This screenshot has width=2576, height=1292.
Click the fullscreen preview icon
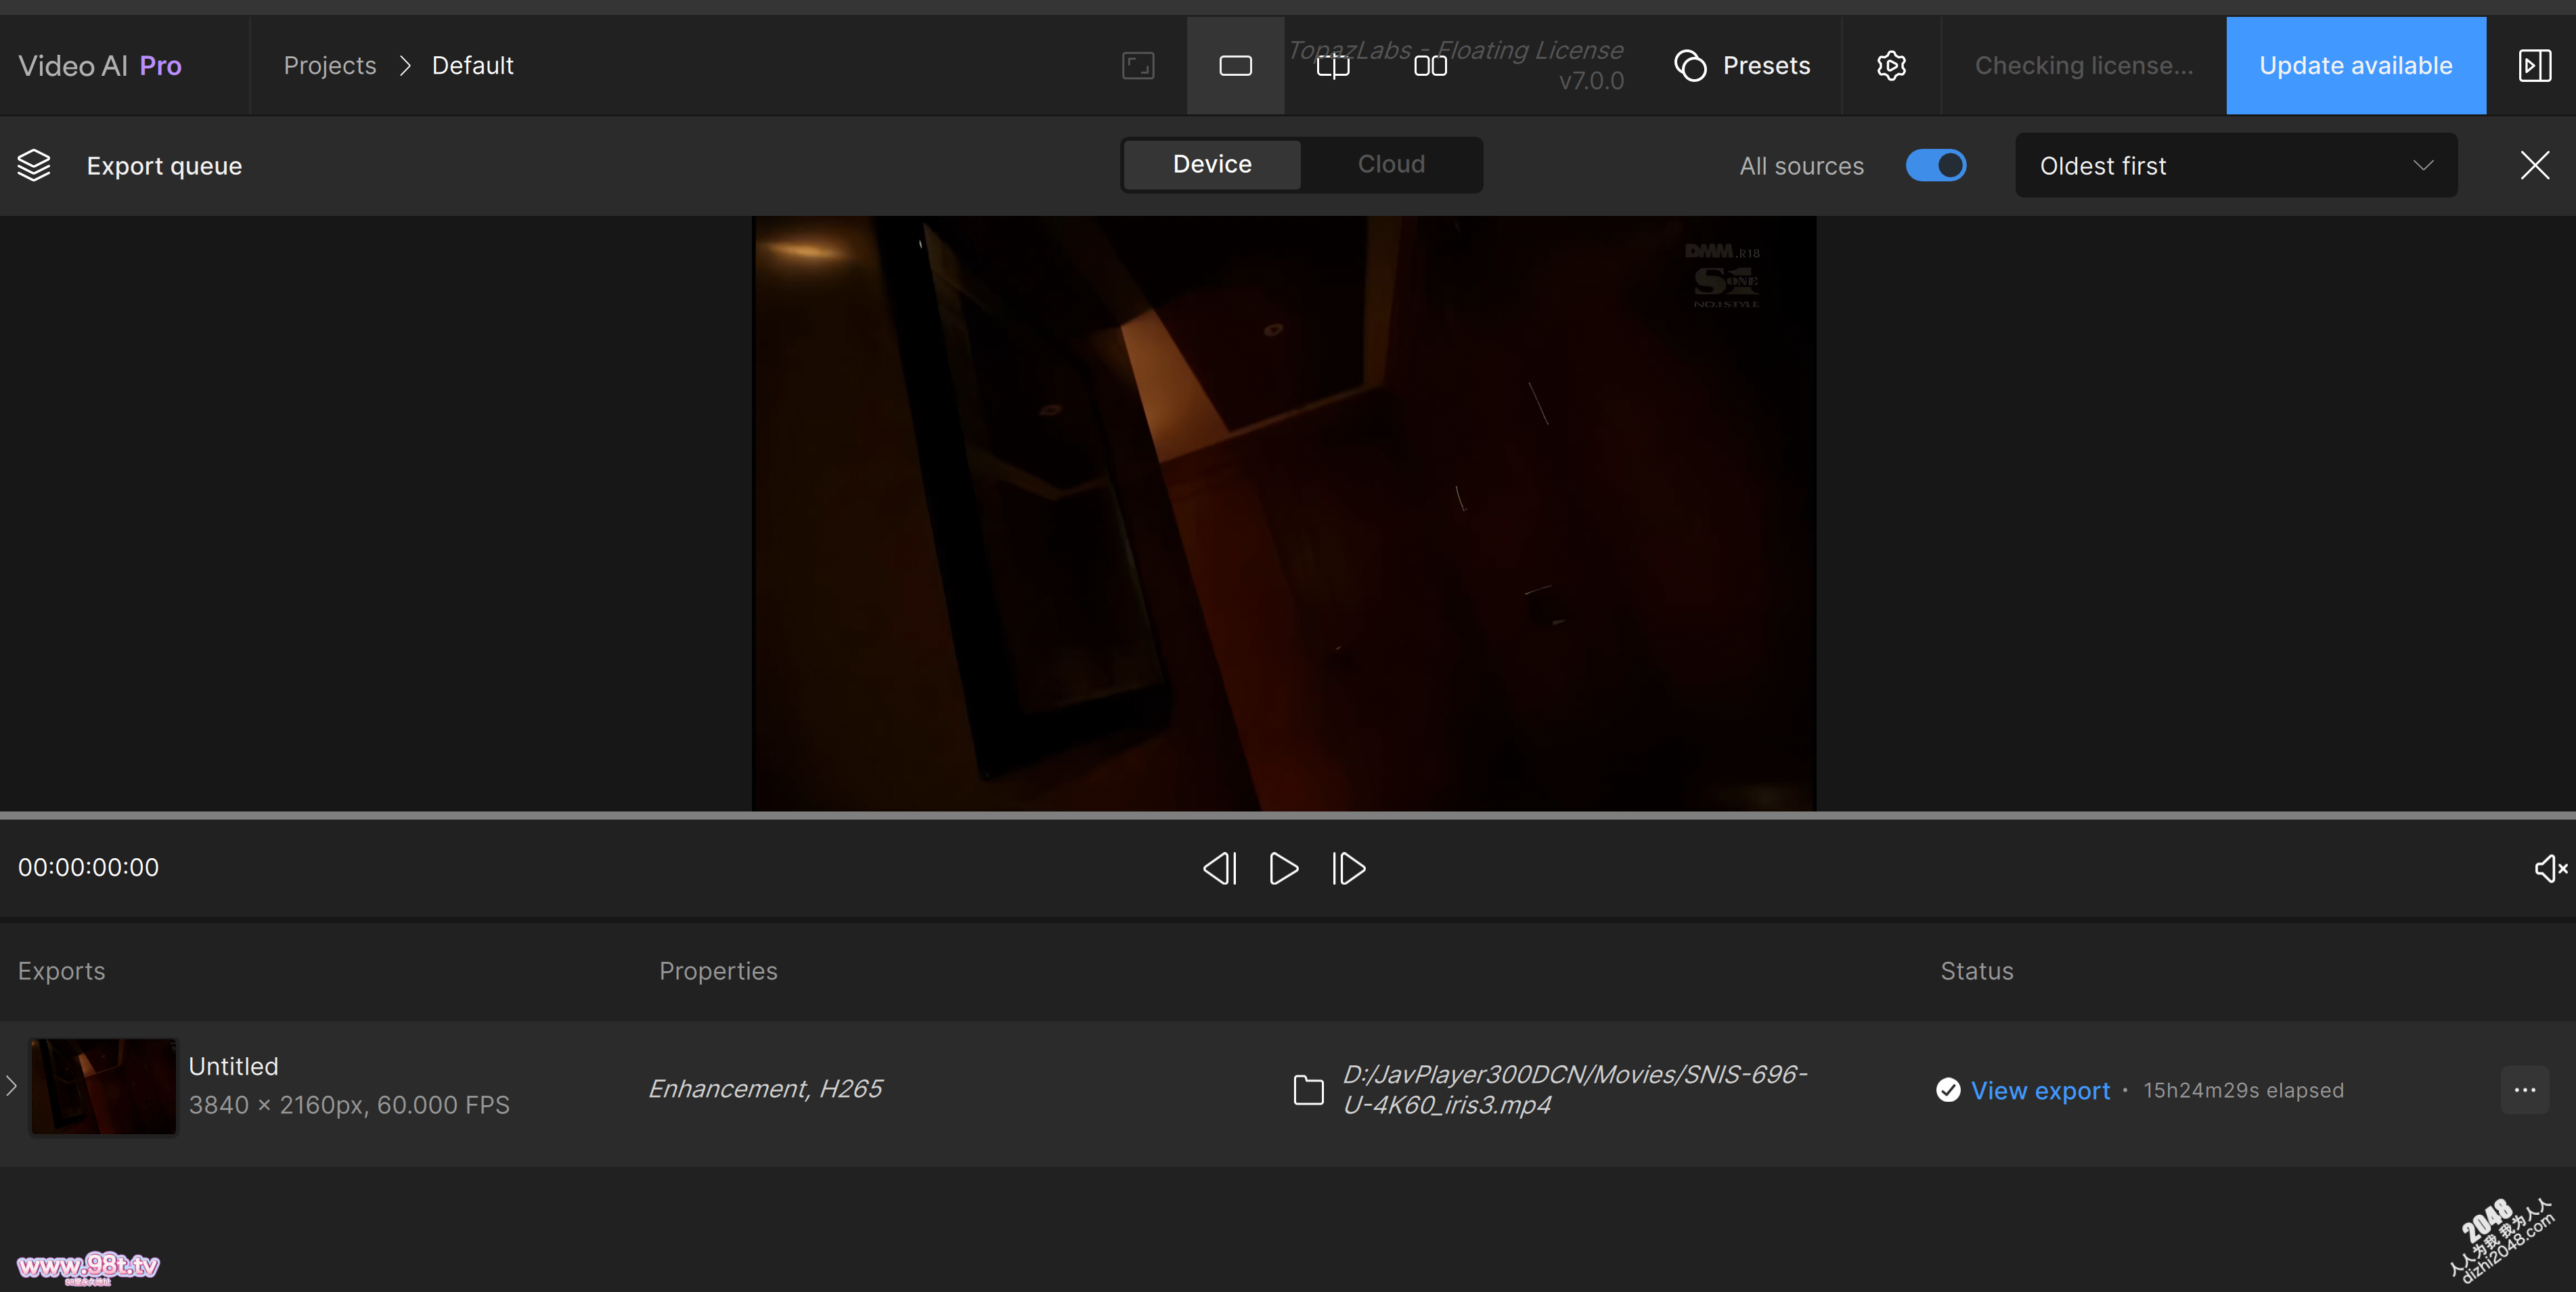(1138, 66)
